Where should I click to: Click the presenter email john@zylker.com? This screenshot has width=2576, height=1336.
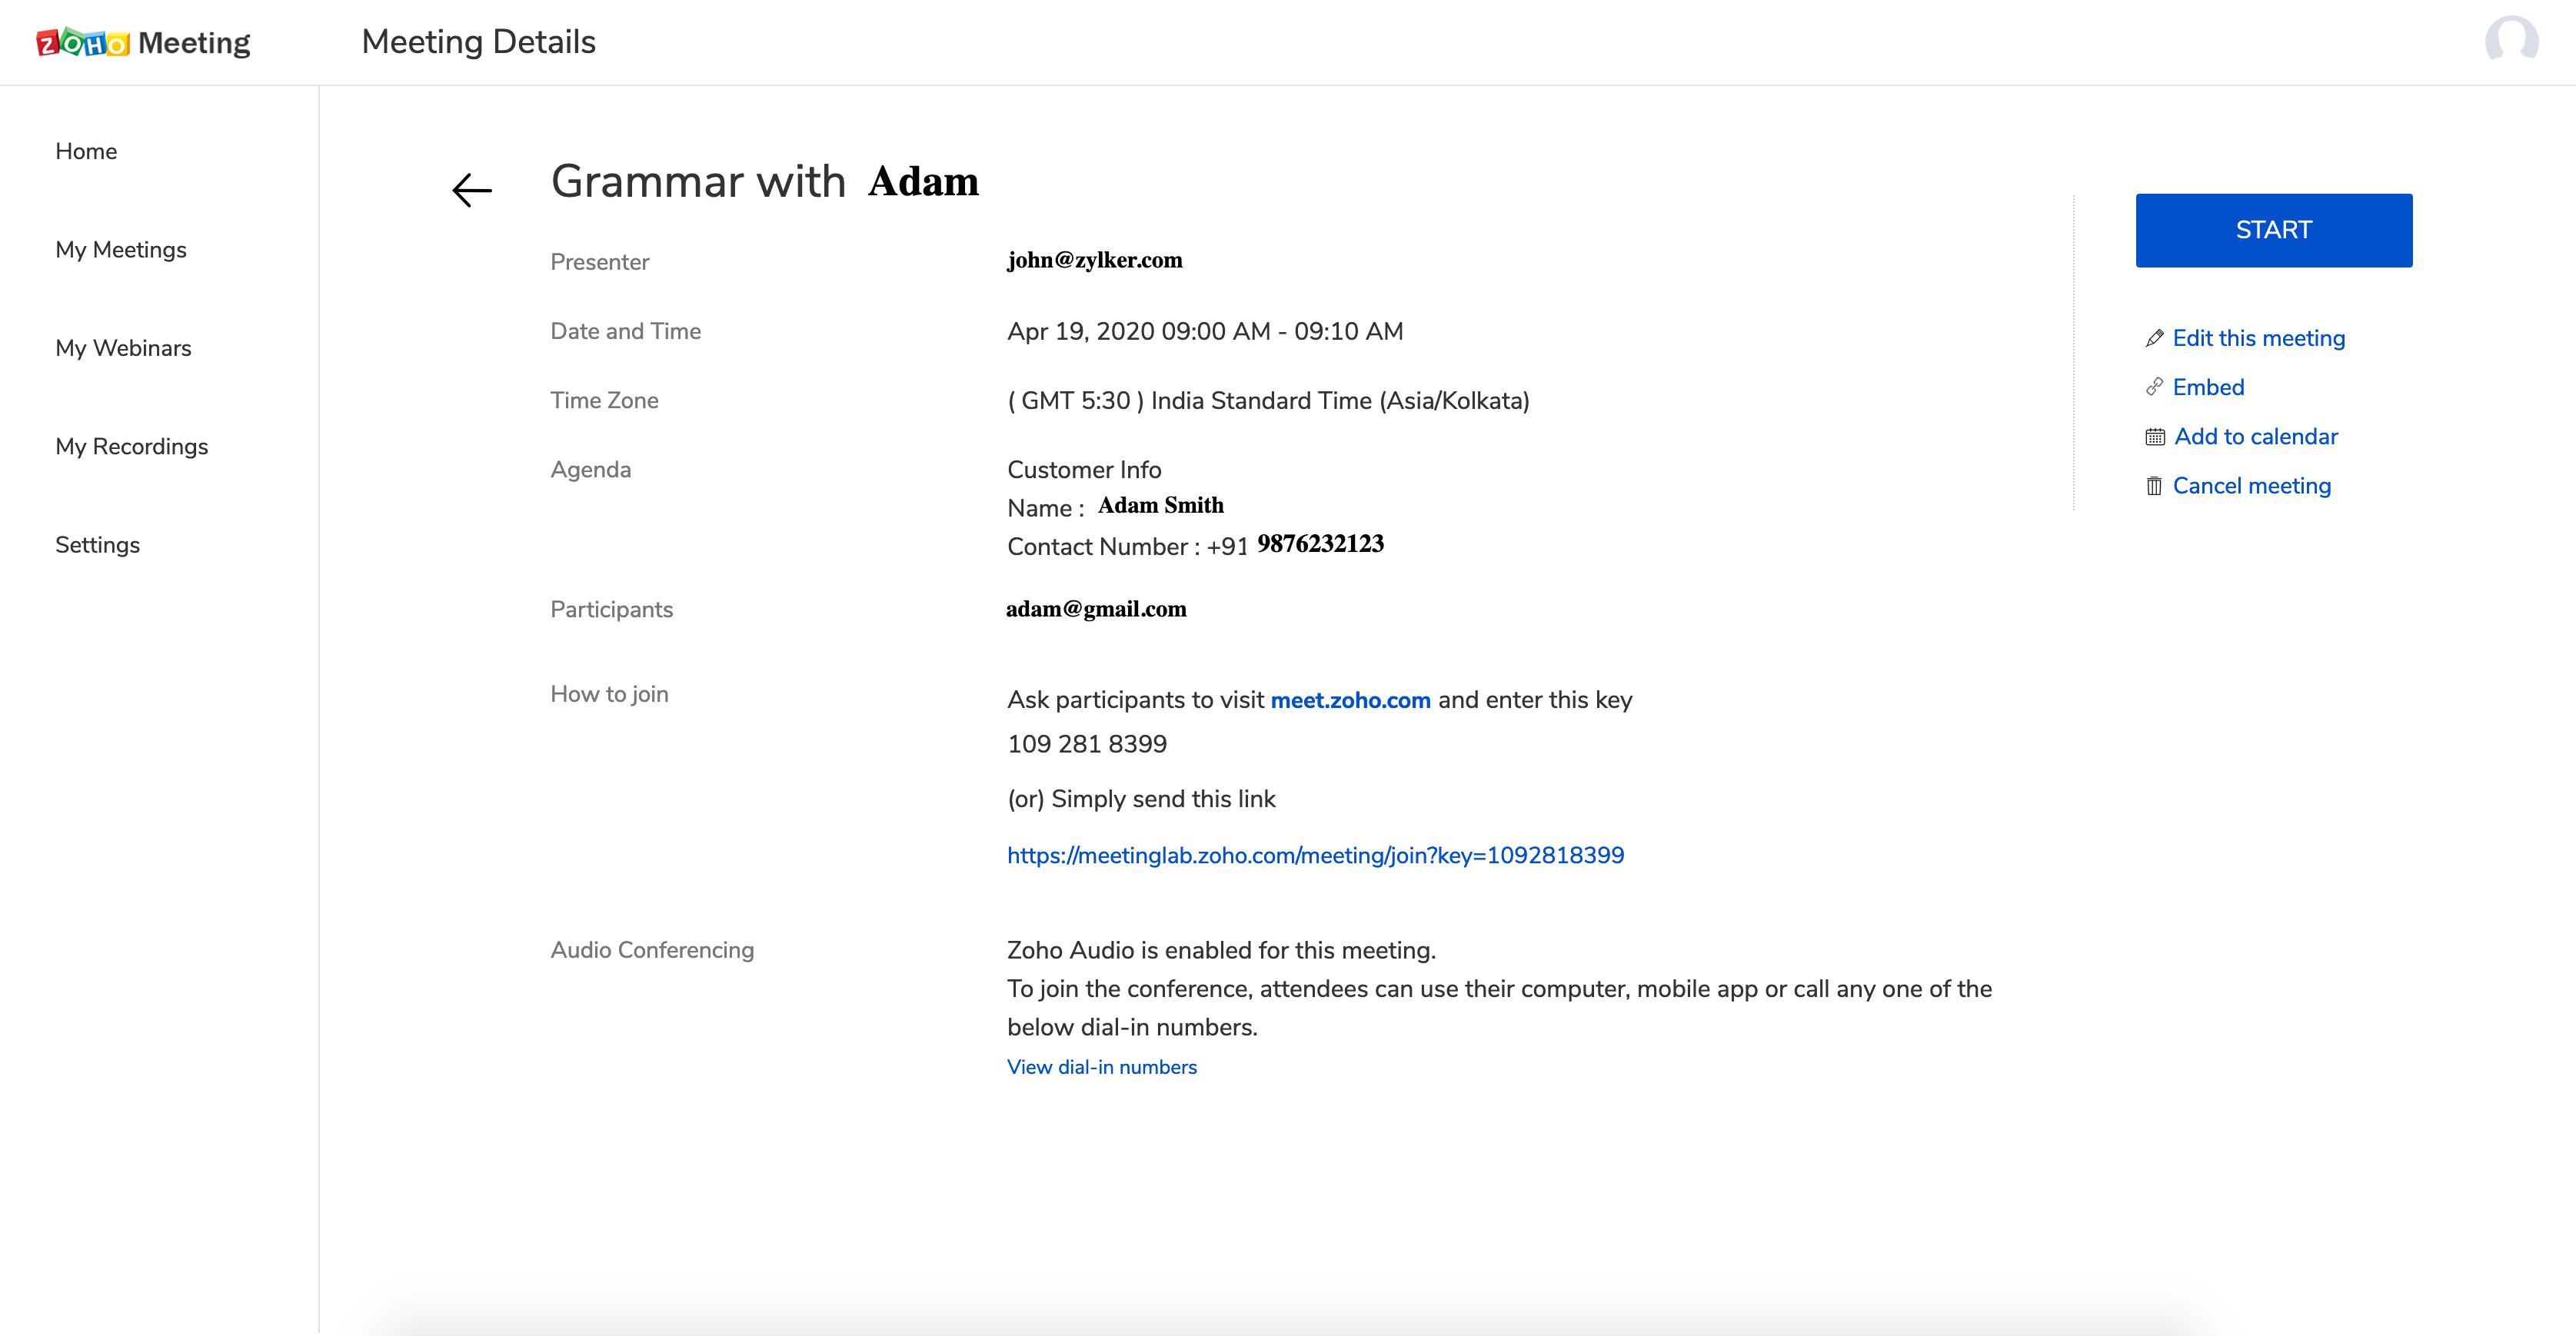click(x=1094, y=260)
